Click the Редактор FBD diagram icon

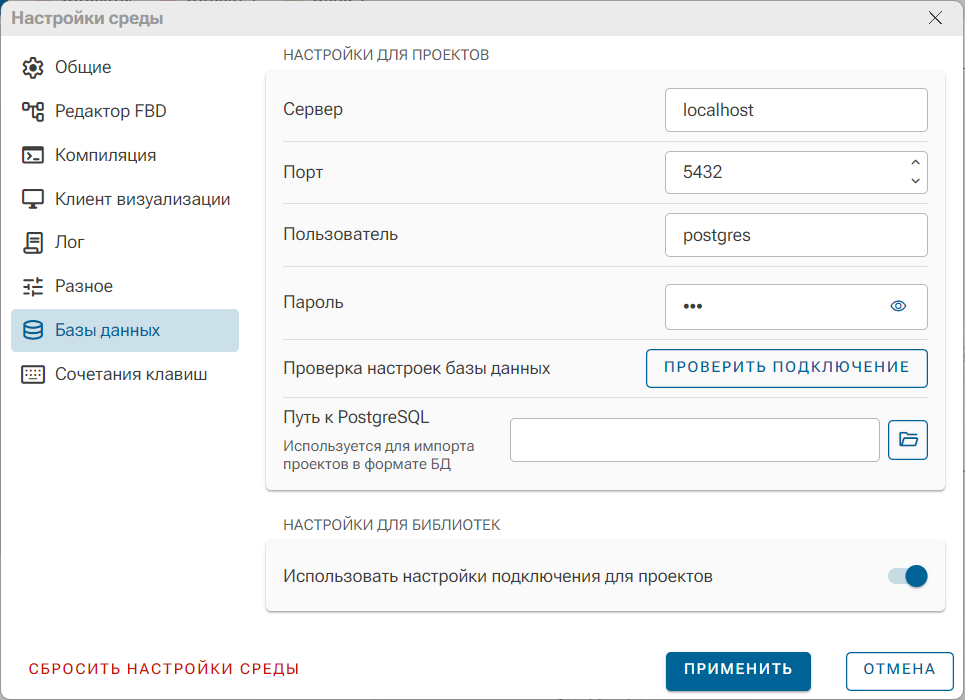tap(33, 111)
